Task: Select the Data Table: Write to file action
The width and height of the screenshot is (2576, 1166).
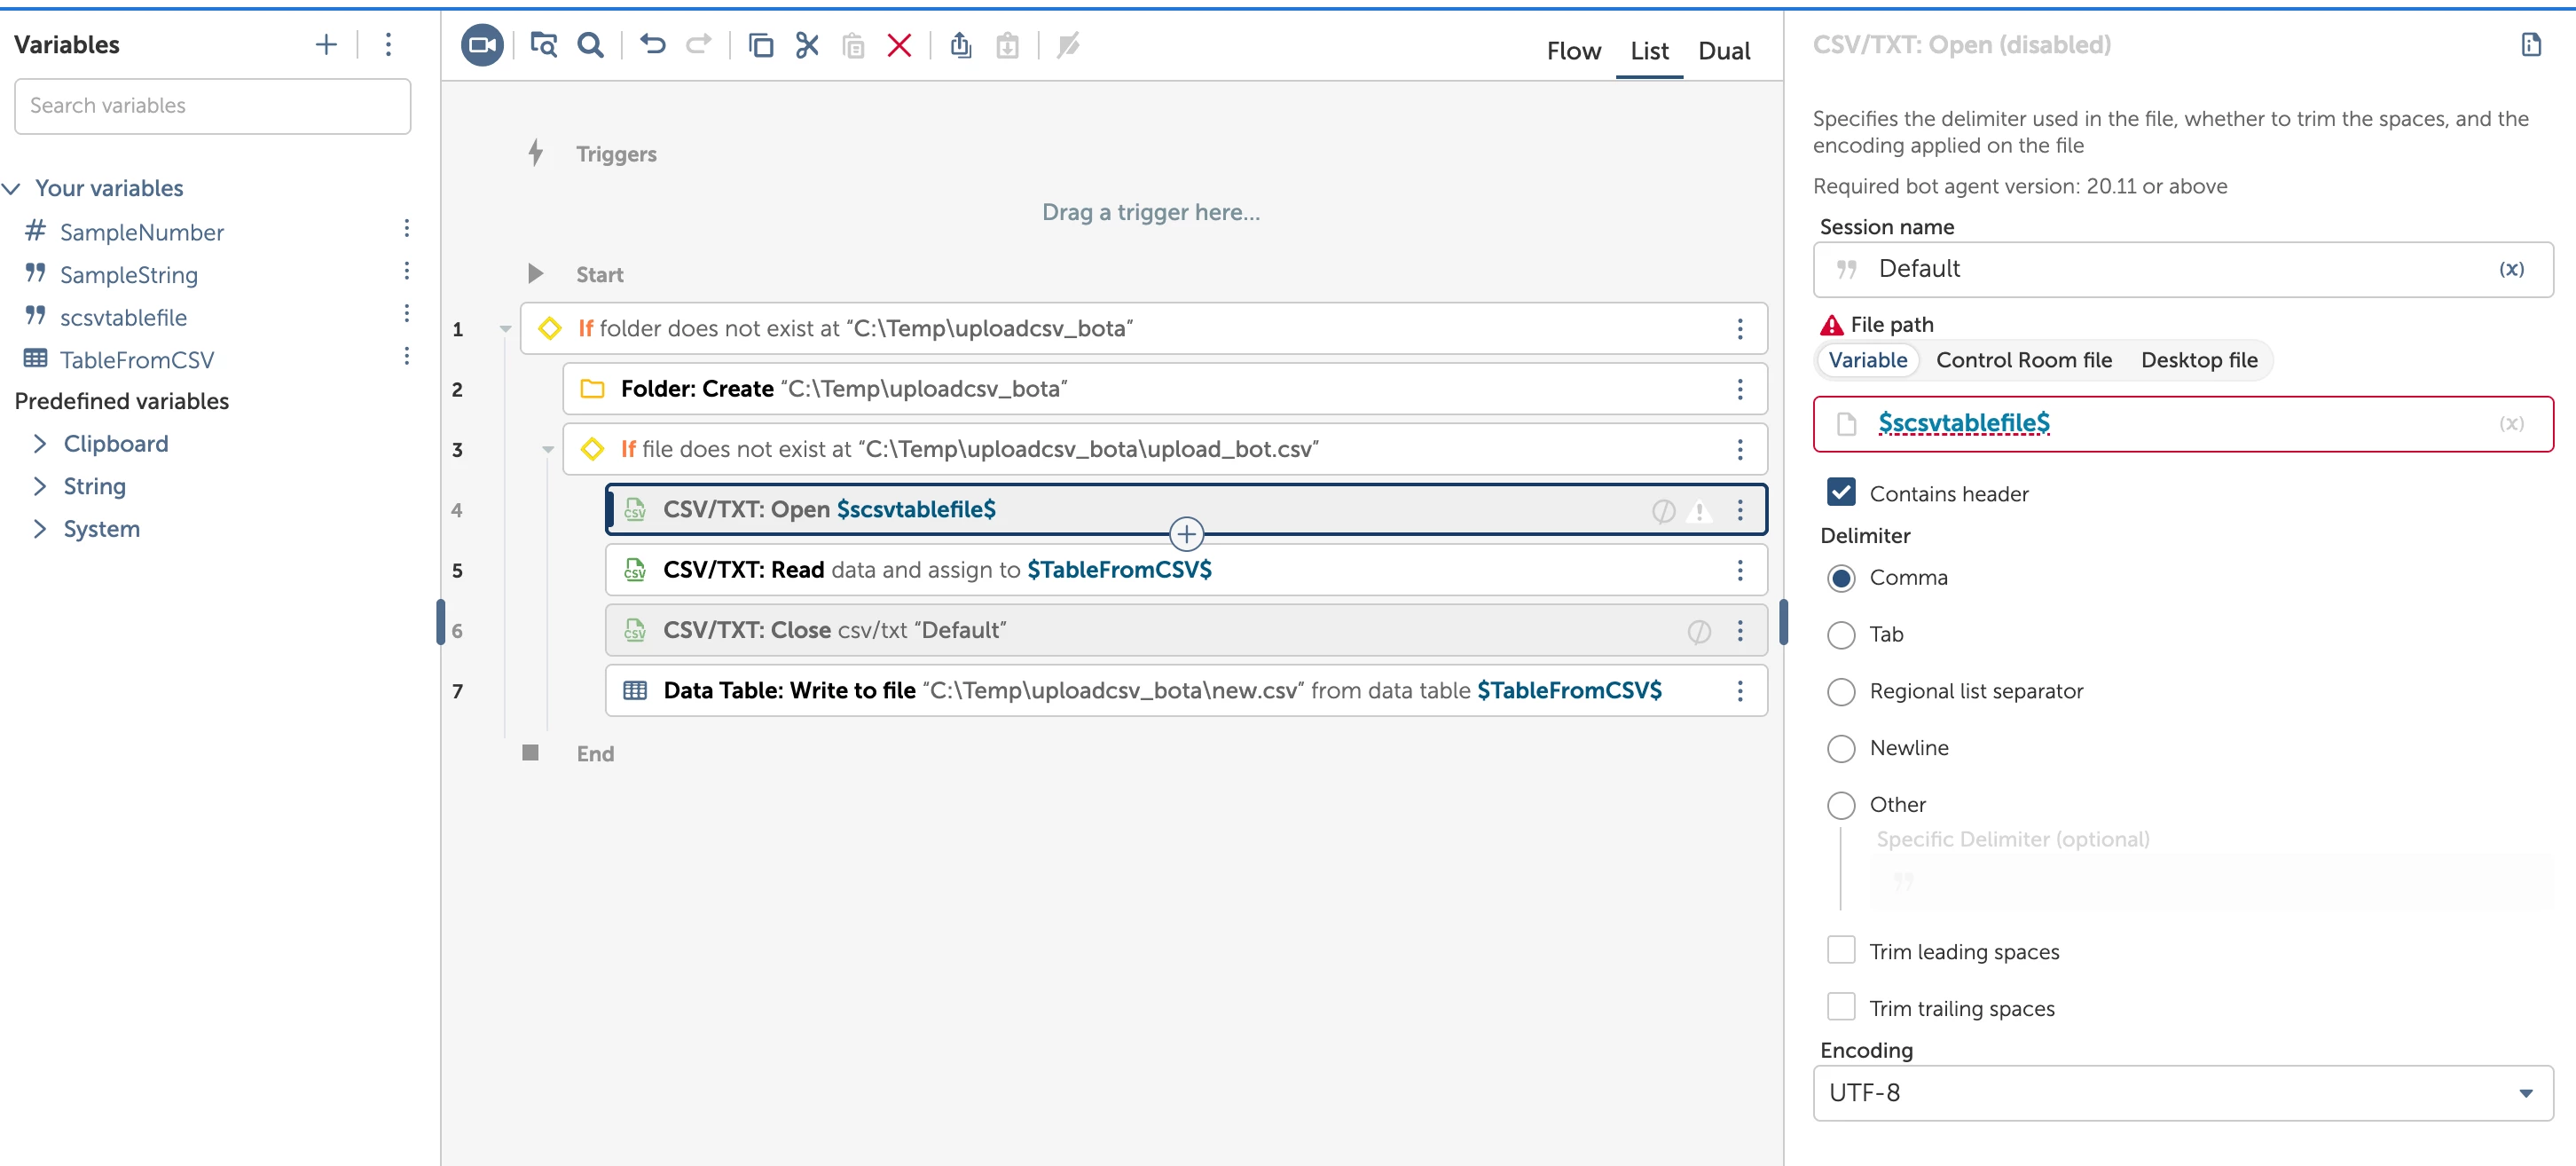Action: pos(1185,691)
